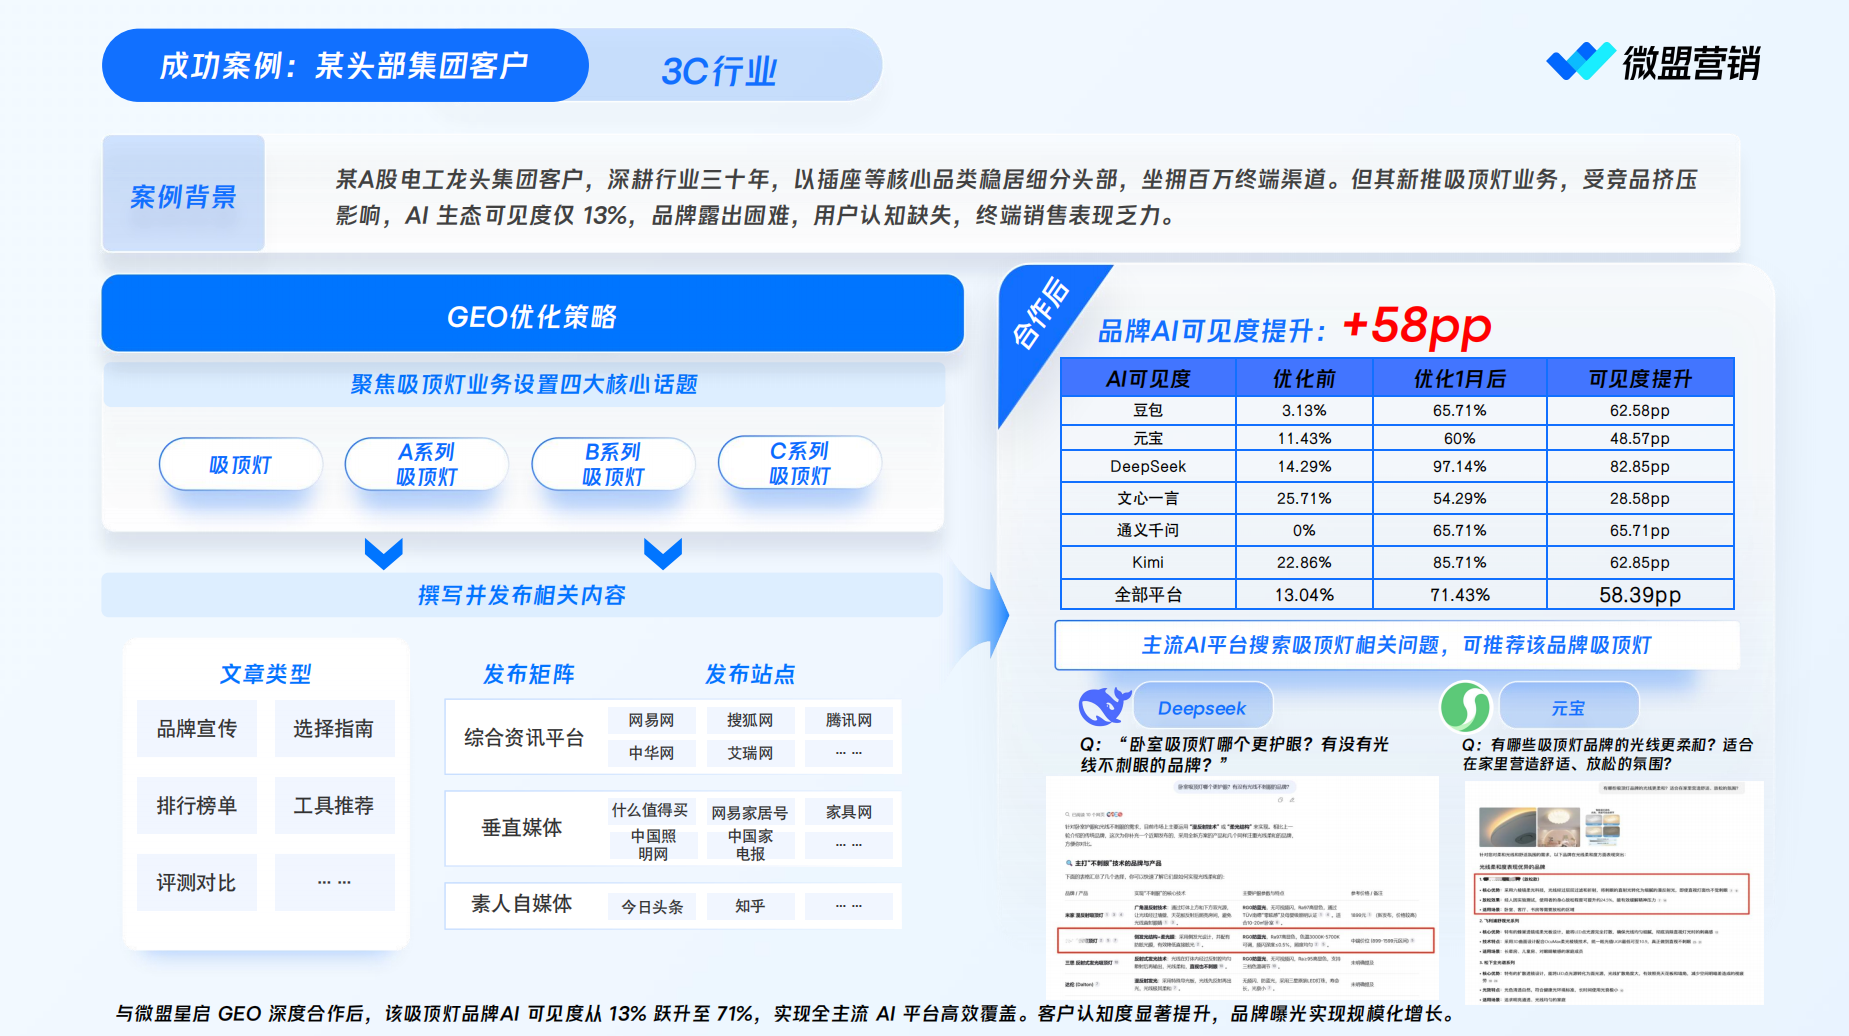Click the GEO优化策略 header bar
Image resolution: width=1849 pixels, height=1036 pixels.
point(532,314)
